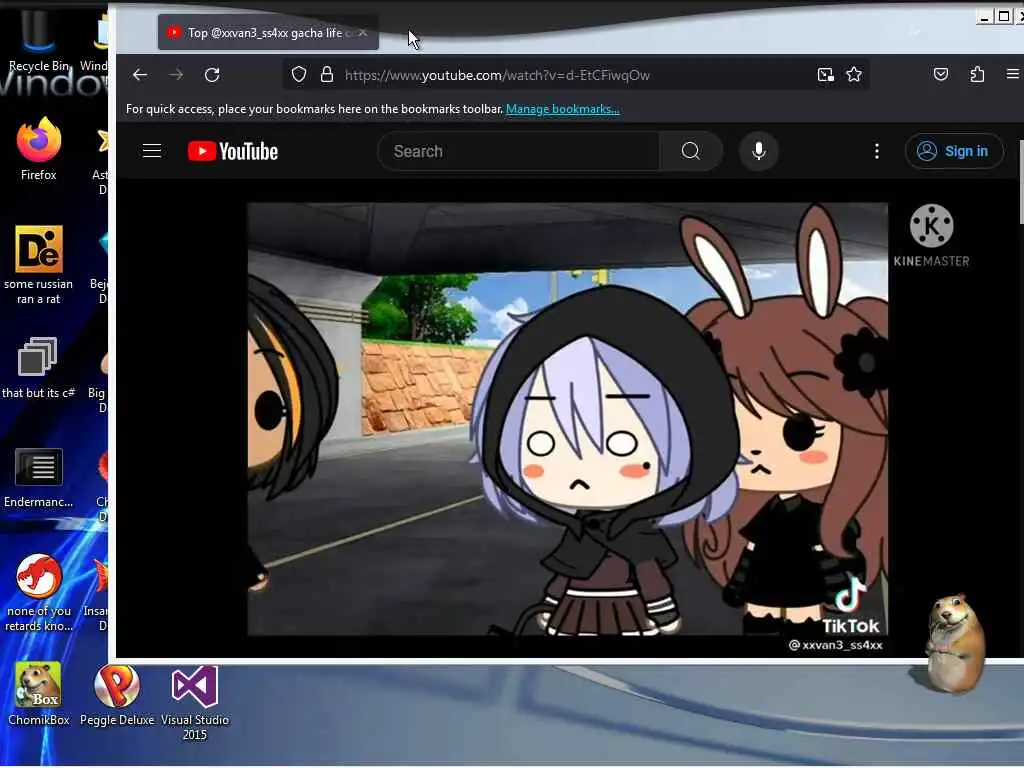Open the YouTube guide hamburger menu
Screen dimensions: 1024x768
(x=152, y=151)
